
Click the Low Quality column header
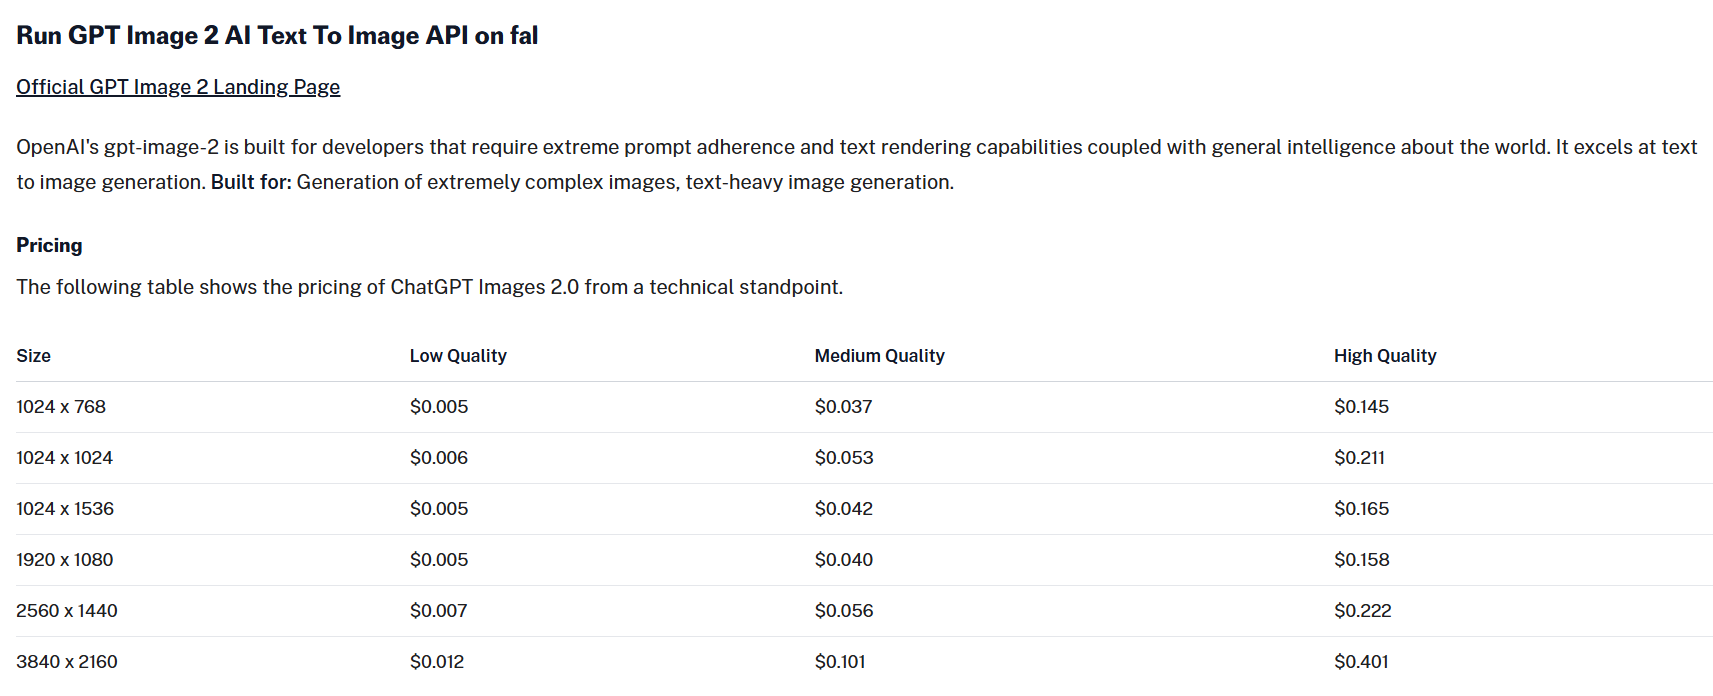point(458,356)
